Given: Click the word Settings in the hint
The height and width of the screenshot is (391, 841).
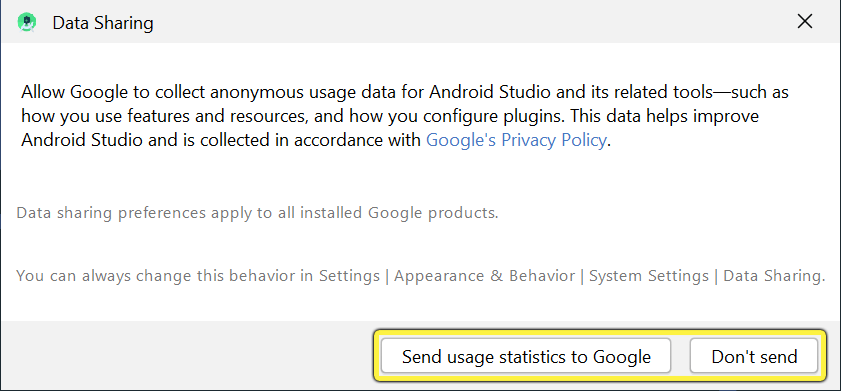Looking at the screenshot, I should pyautogui.click(x=349, y=276).
